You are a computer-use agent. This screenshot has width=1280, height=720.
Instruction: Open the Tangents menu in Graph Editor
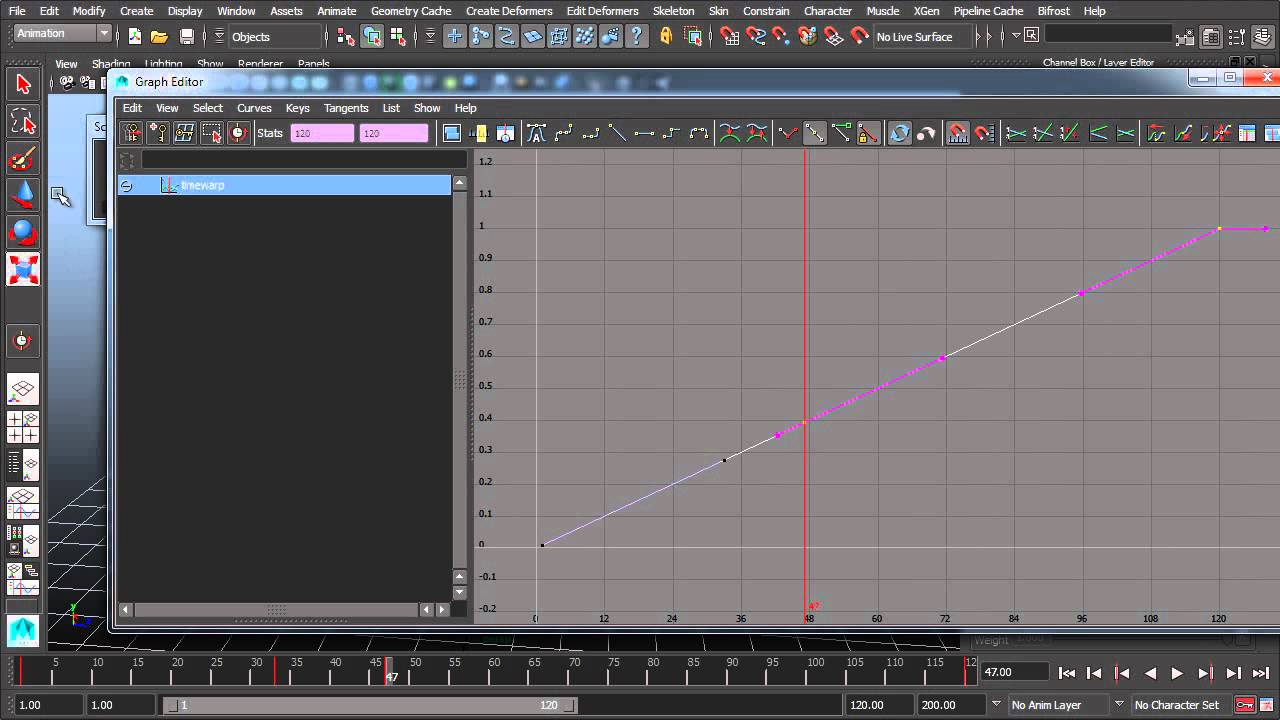(x=346, y=108)
